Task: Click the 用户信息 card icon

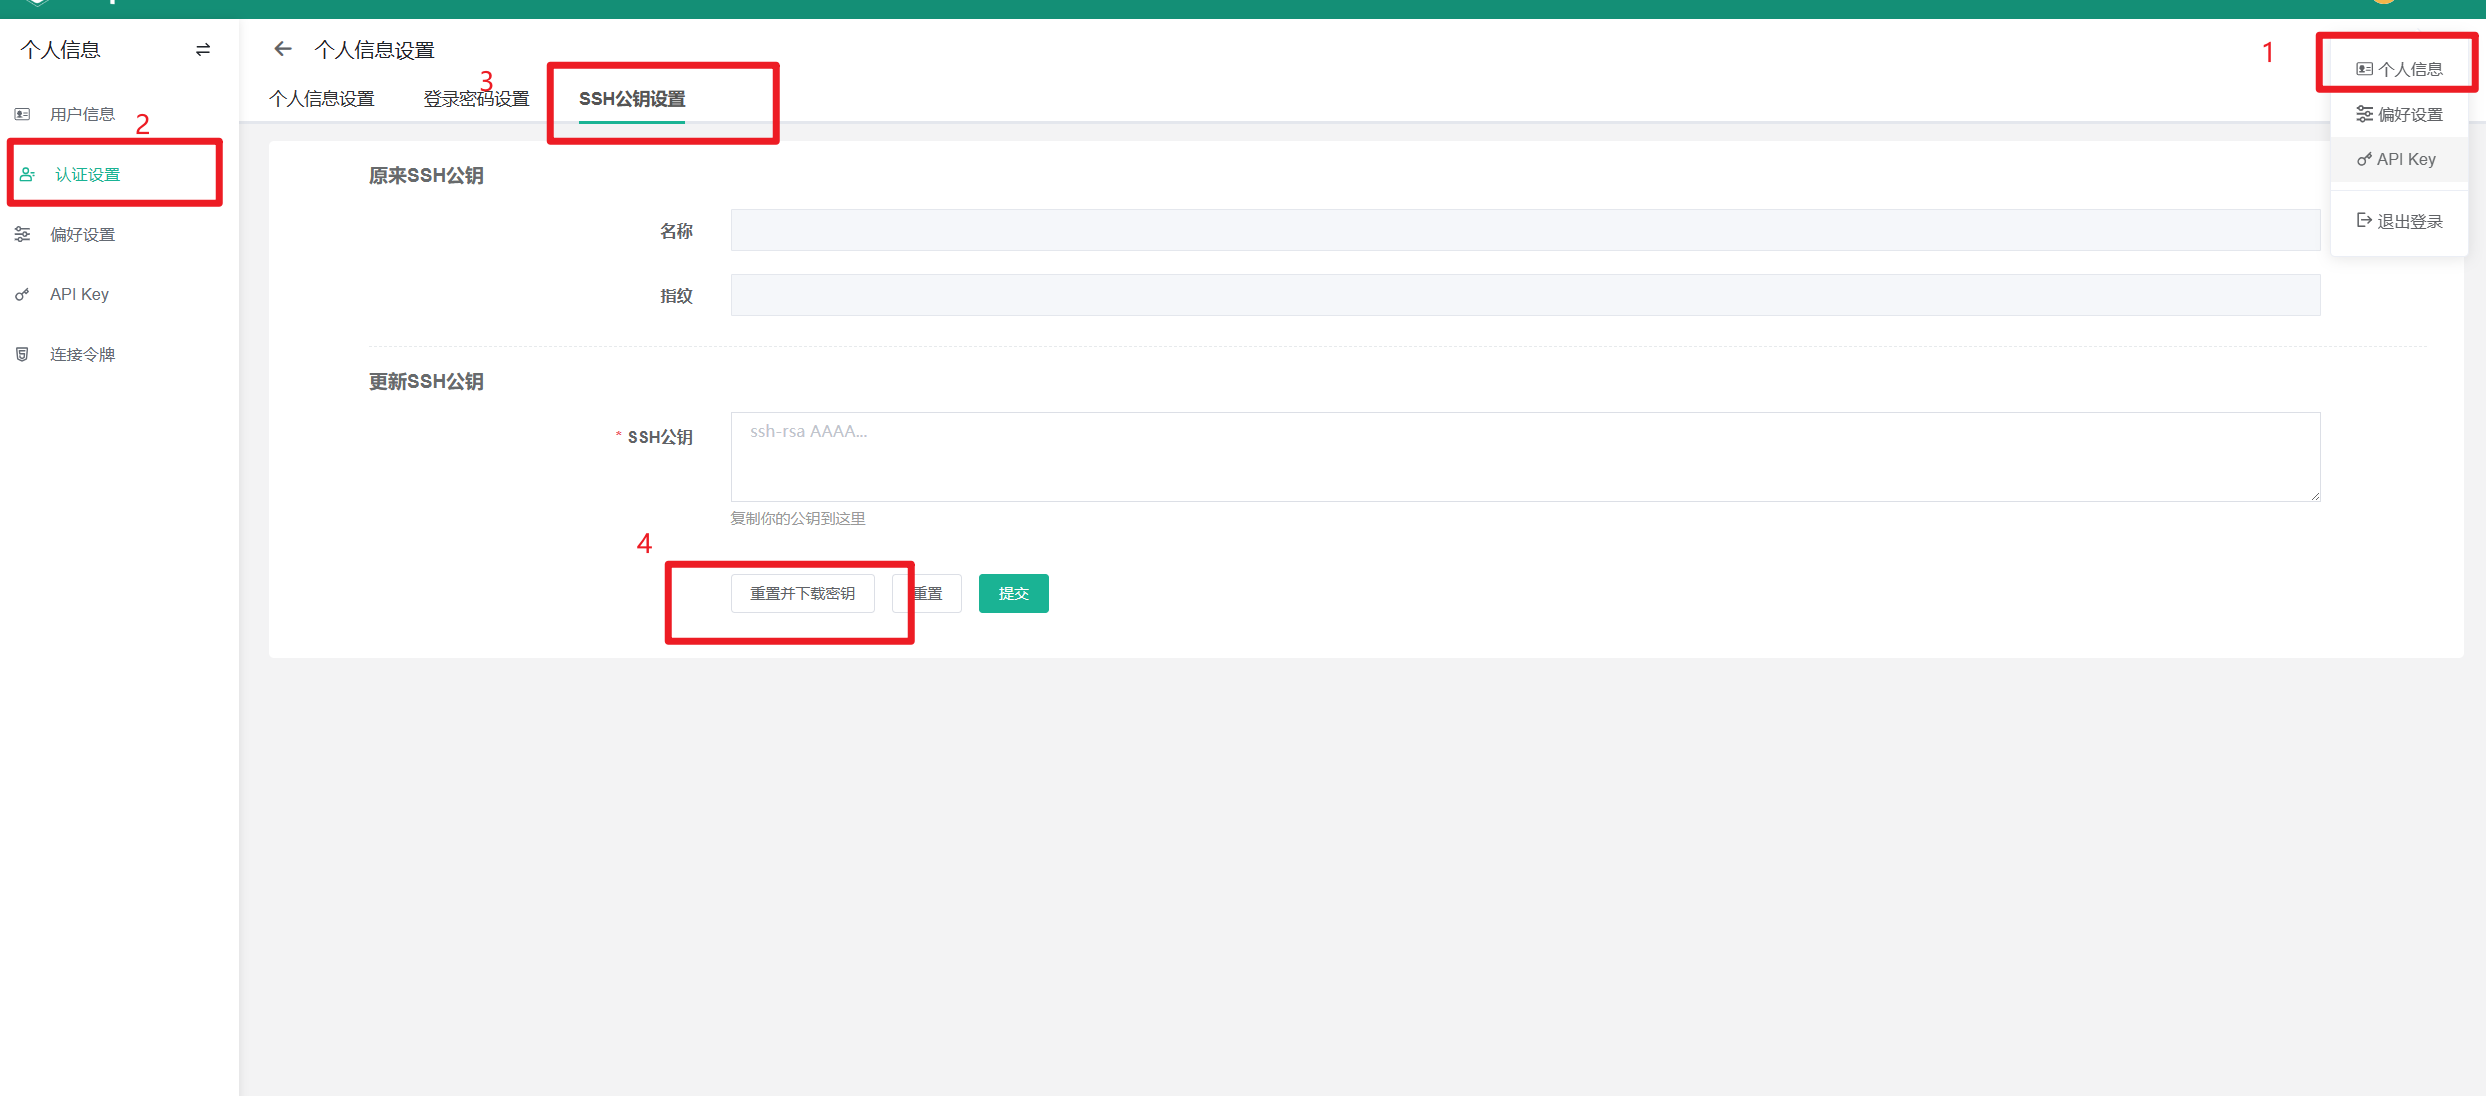Action: click(22, 114)
